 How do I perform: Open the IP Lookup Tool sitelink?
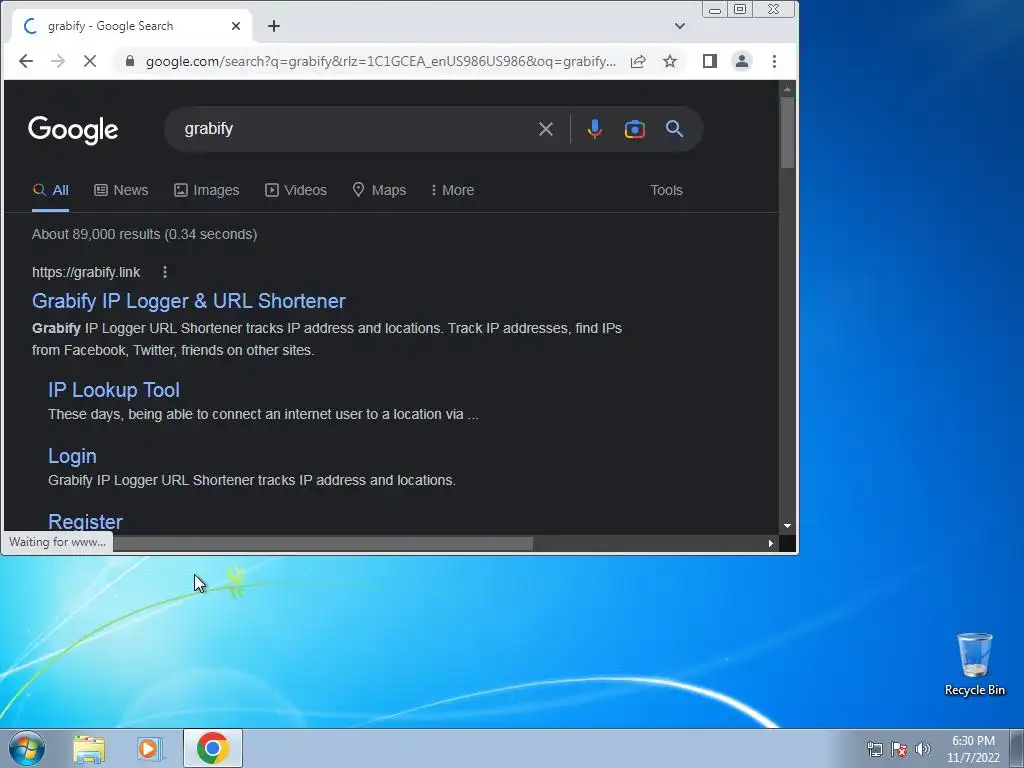[x=114, y=391]
